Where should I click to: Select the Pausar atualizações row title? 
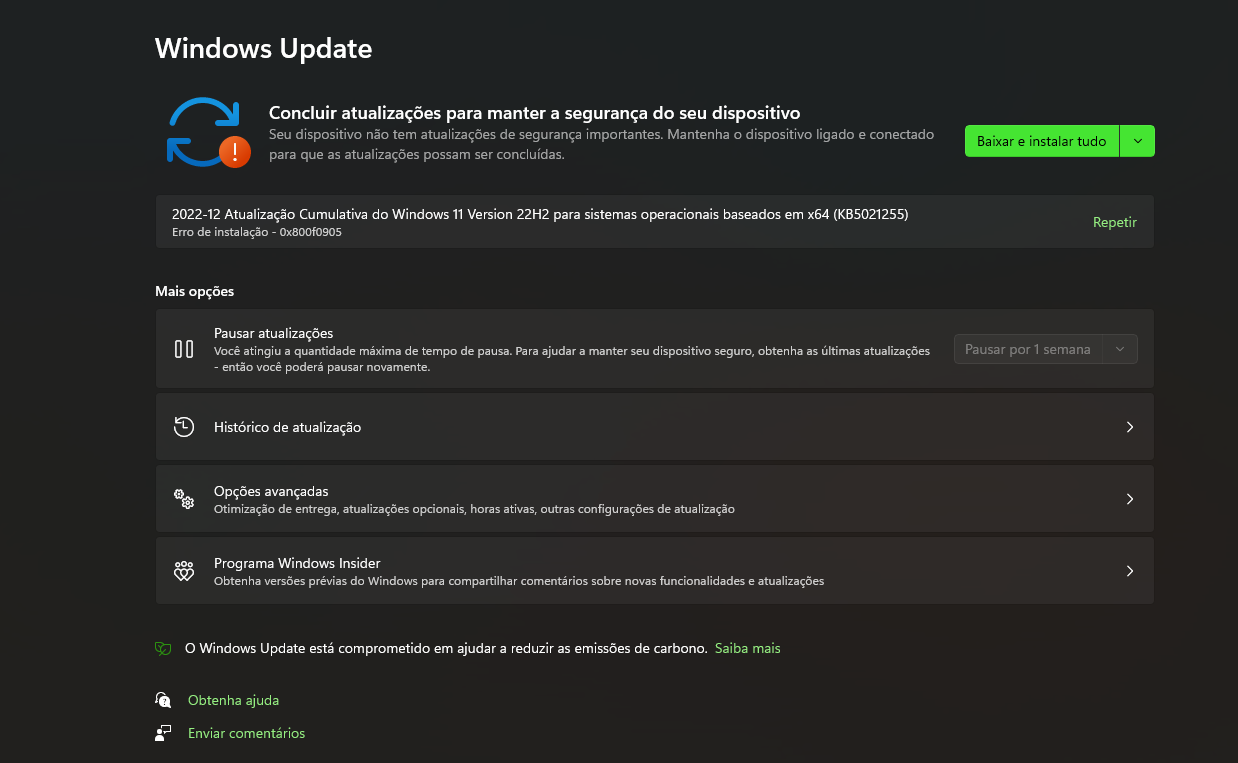[273, 333]
